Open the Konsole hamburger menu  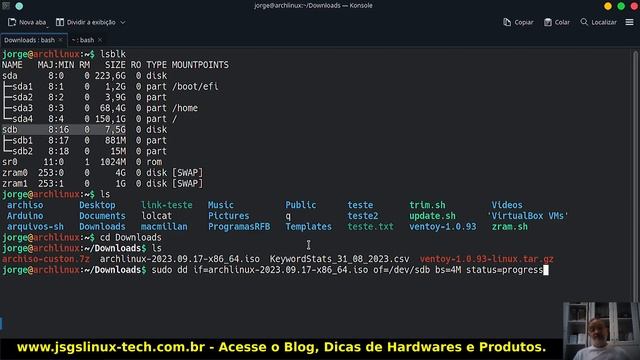coord(629,22)
